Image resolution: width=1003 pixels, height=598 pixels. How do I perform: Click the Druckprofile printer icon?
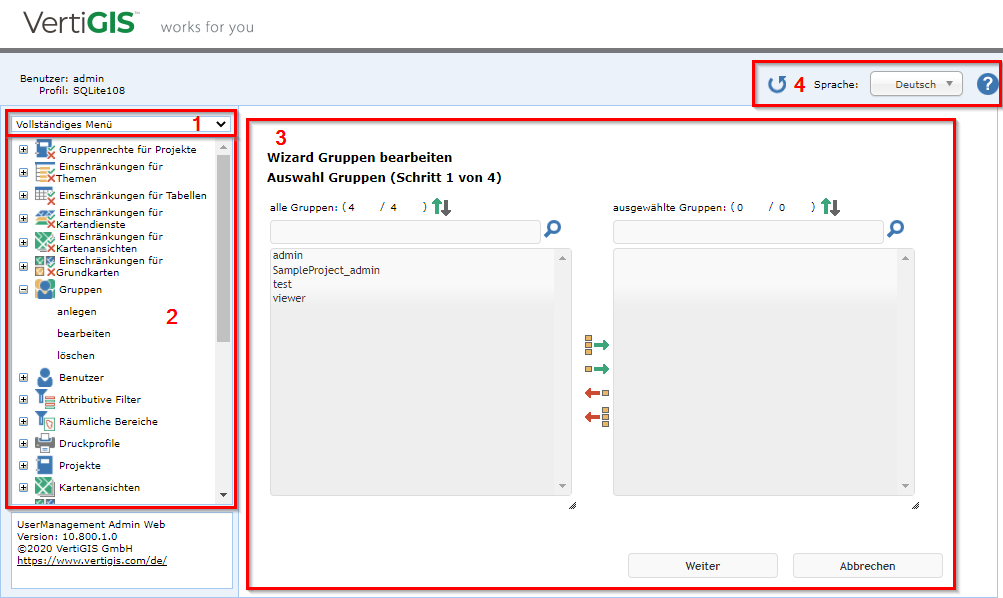[44, 443]
